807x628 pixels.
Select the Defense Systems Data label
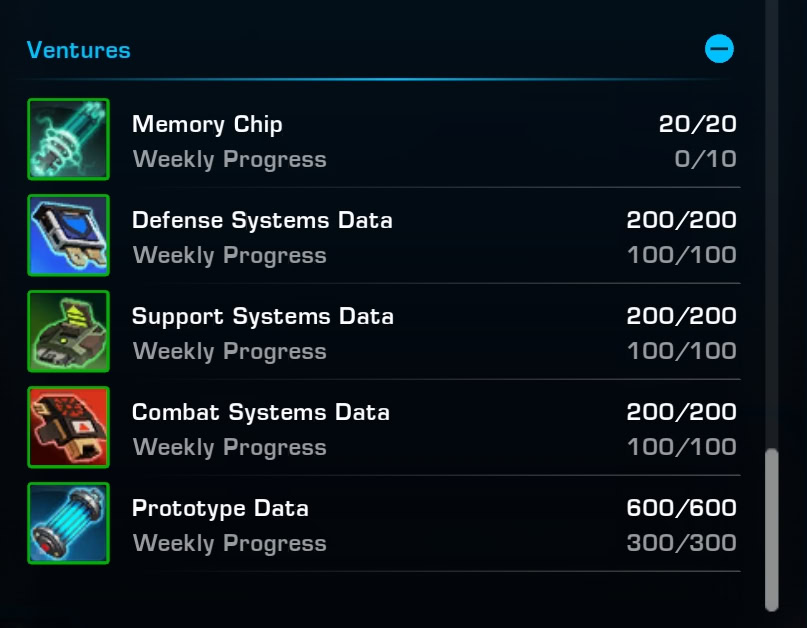(x=262, y=220)
